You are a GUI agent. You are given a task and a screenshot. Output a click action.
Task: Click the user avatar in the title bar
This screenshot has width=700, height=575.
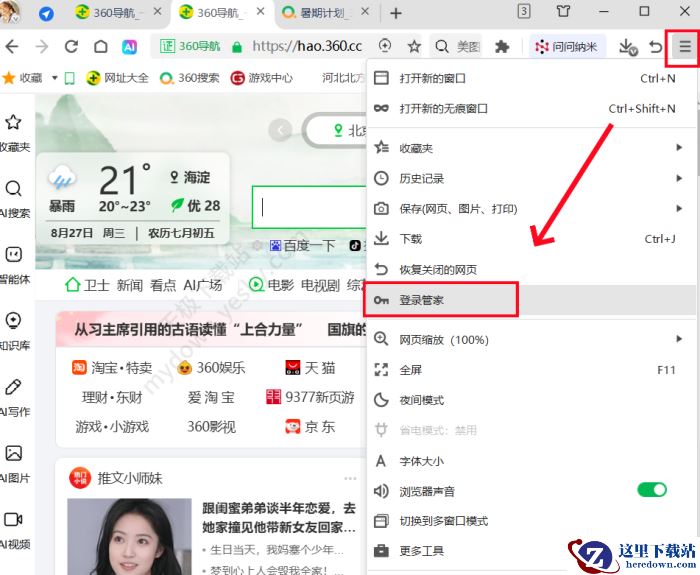pyautogui.click(x=10, y=12)
